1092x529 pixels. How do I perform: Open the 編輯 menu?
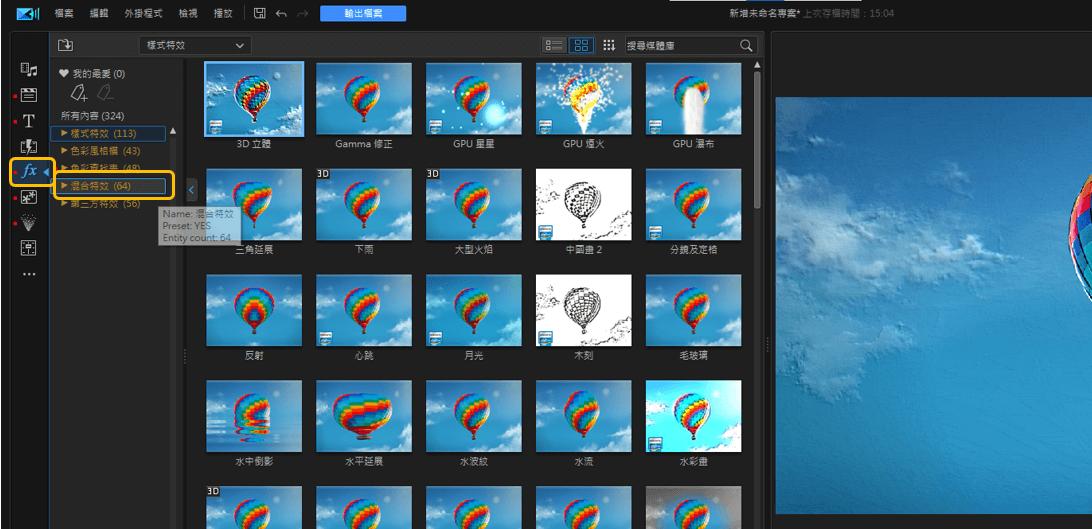point(100,13)
